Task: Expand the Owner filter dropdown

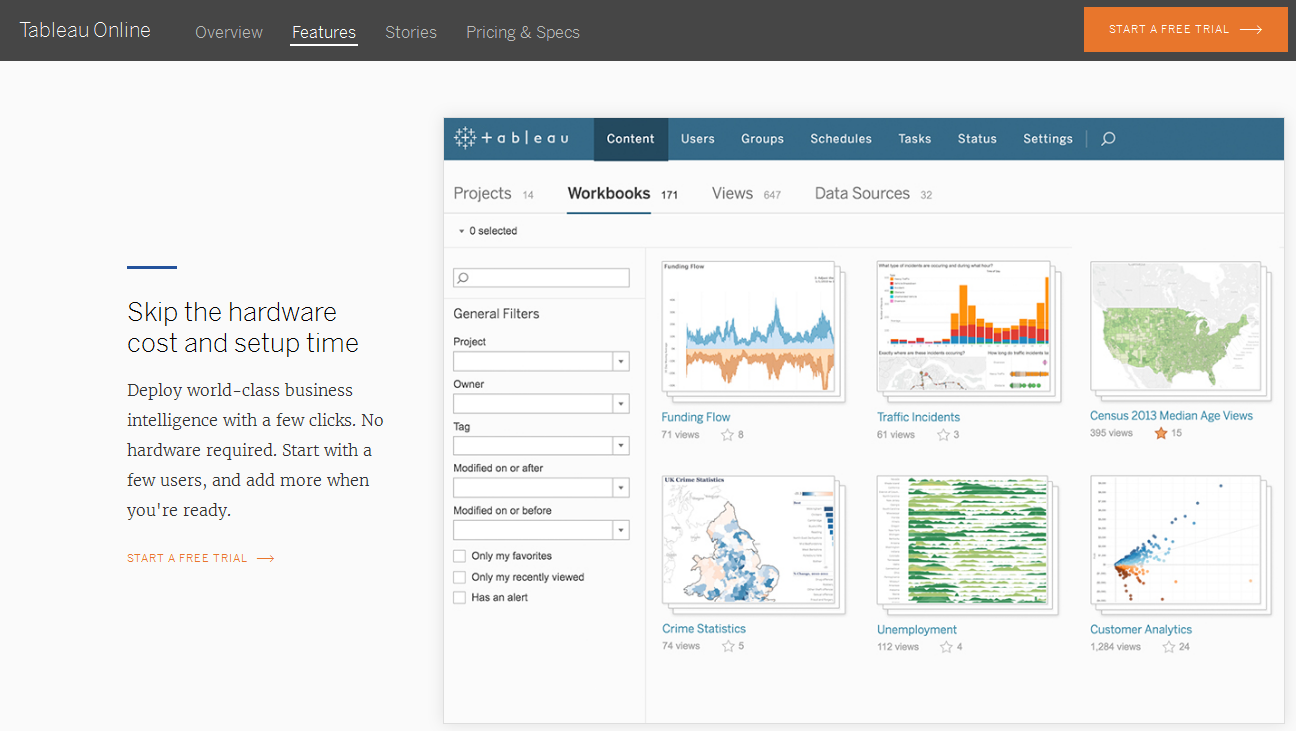Action: [x=620, y=403]
